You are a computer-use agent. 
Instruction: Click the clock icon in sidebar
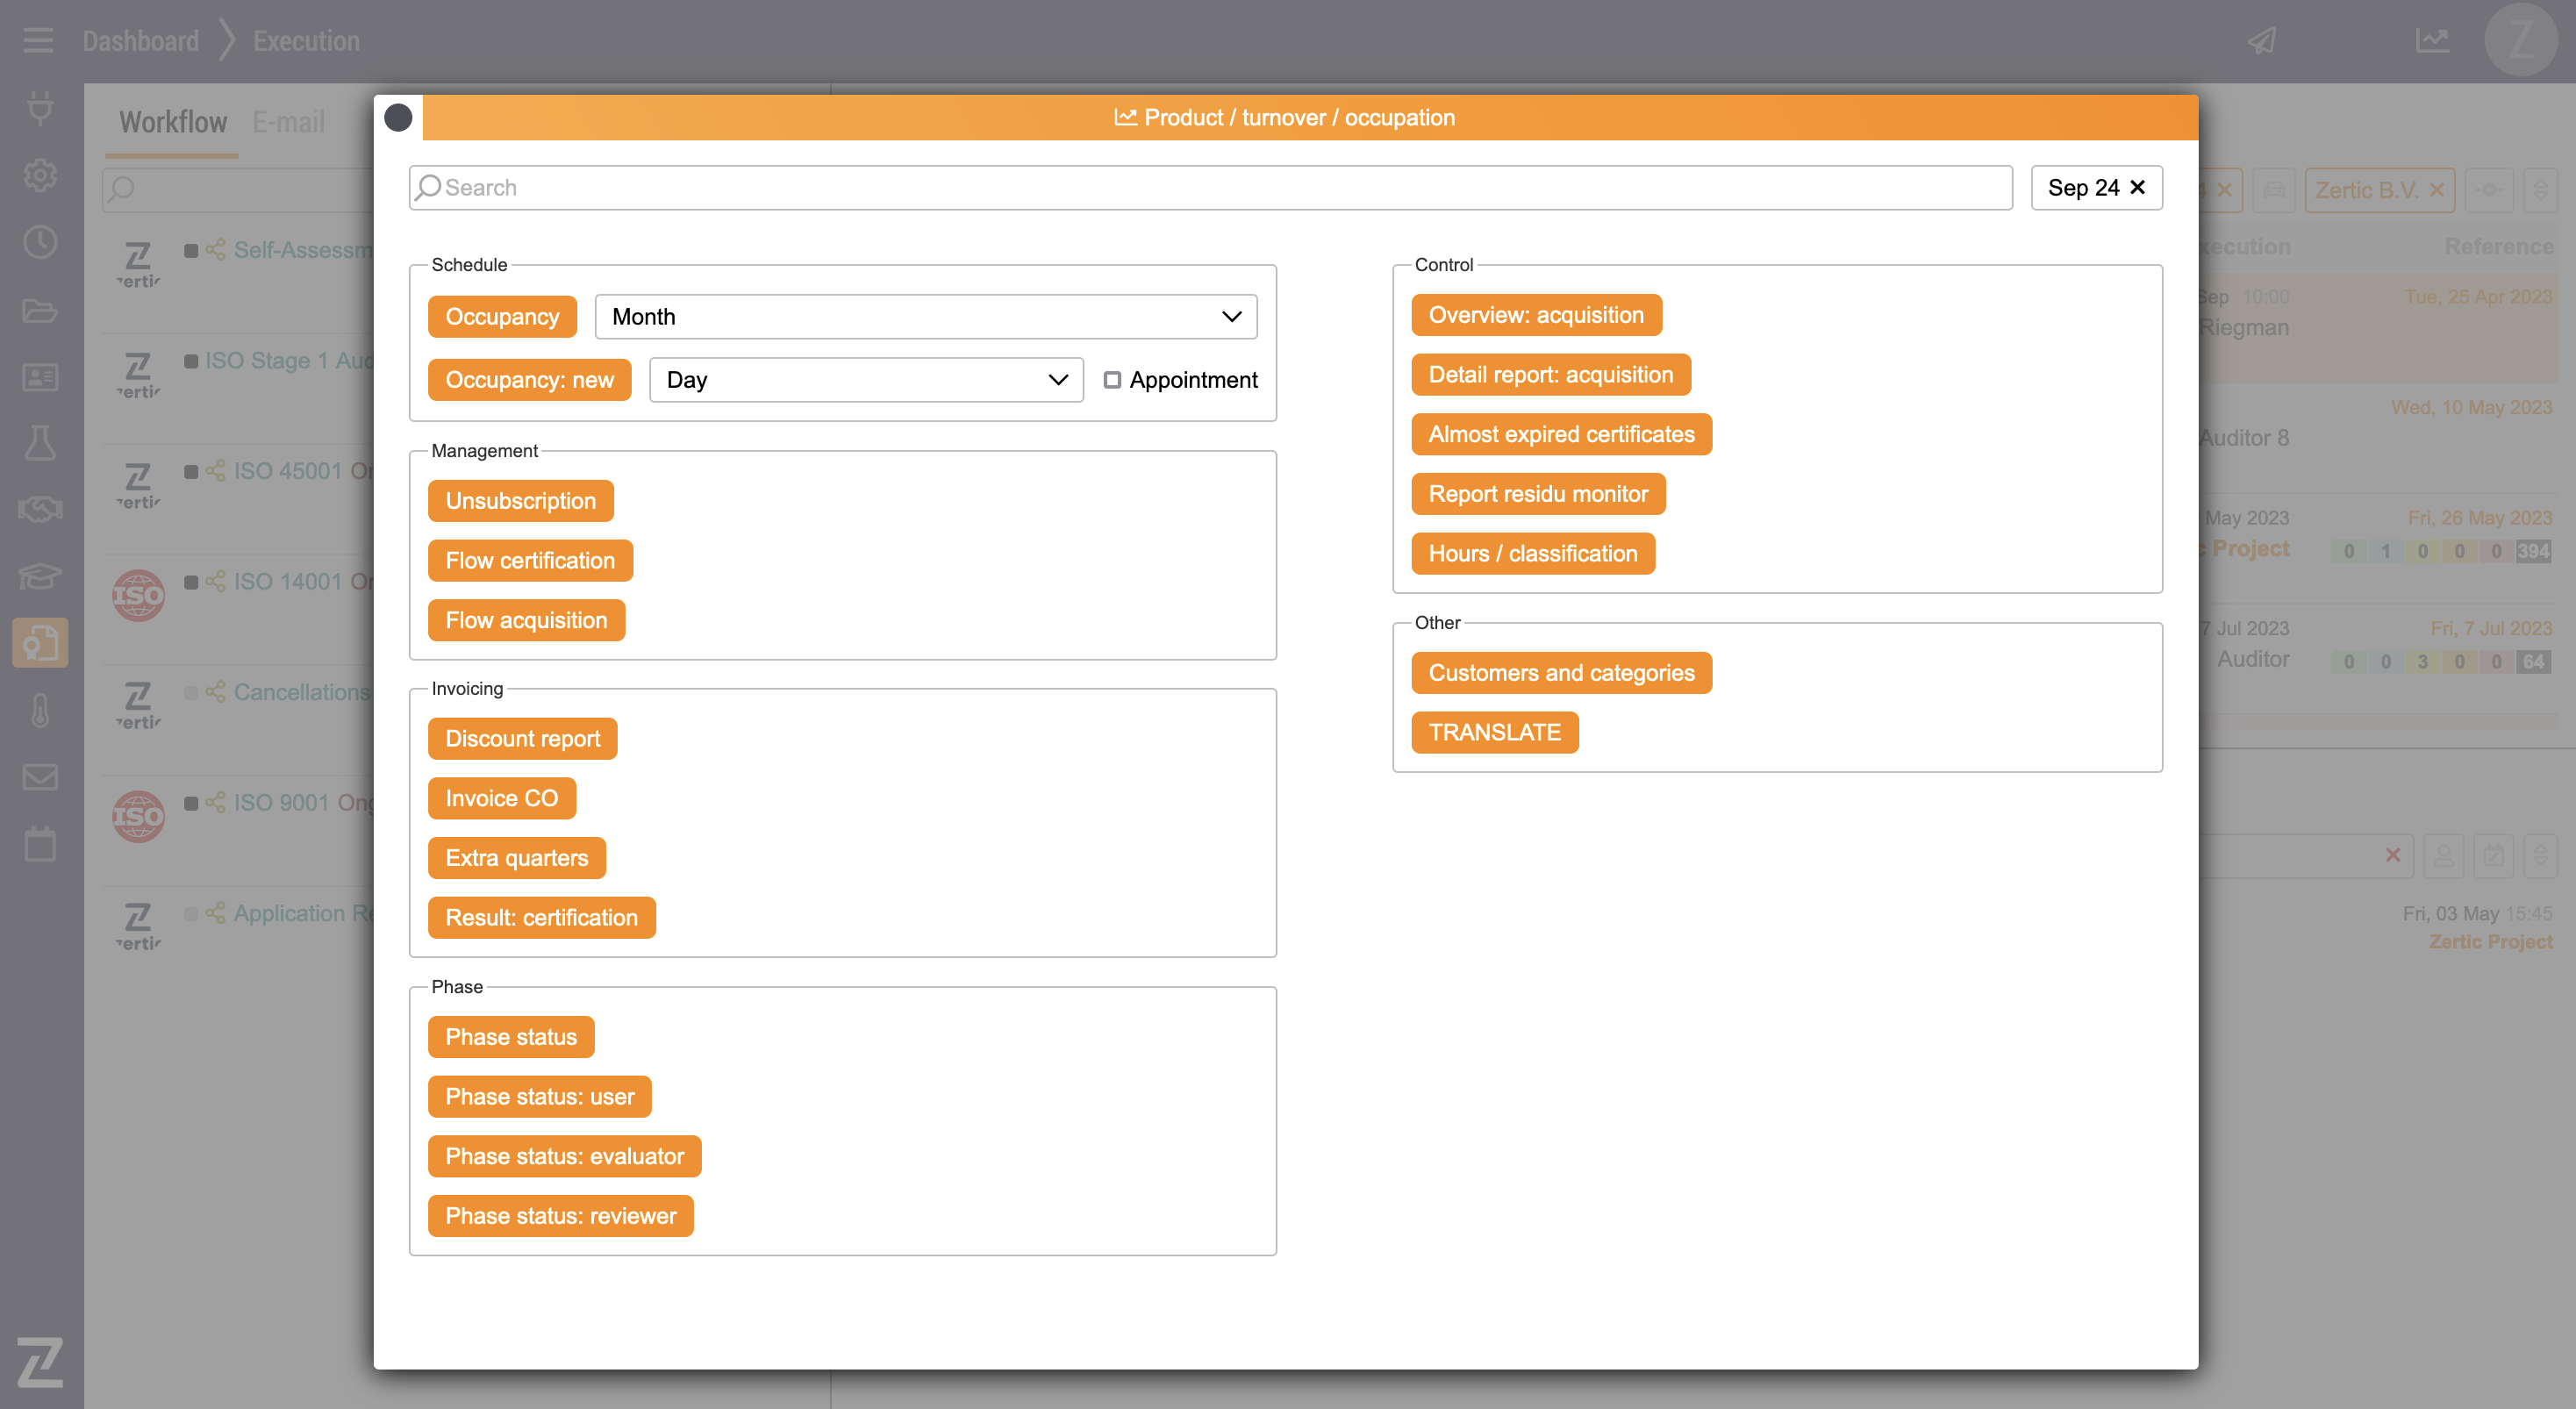point(40,242)
